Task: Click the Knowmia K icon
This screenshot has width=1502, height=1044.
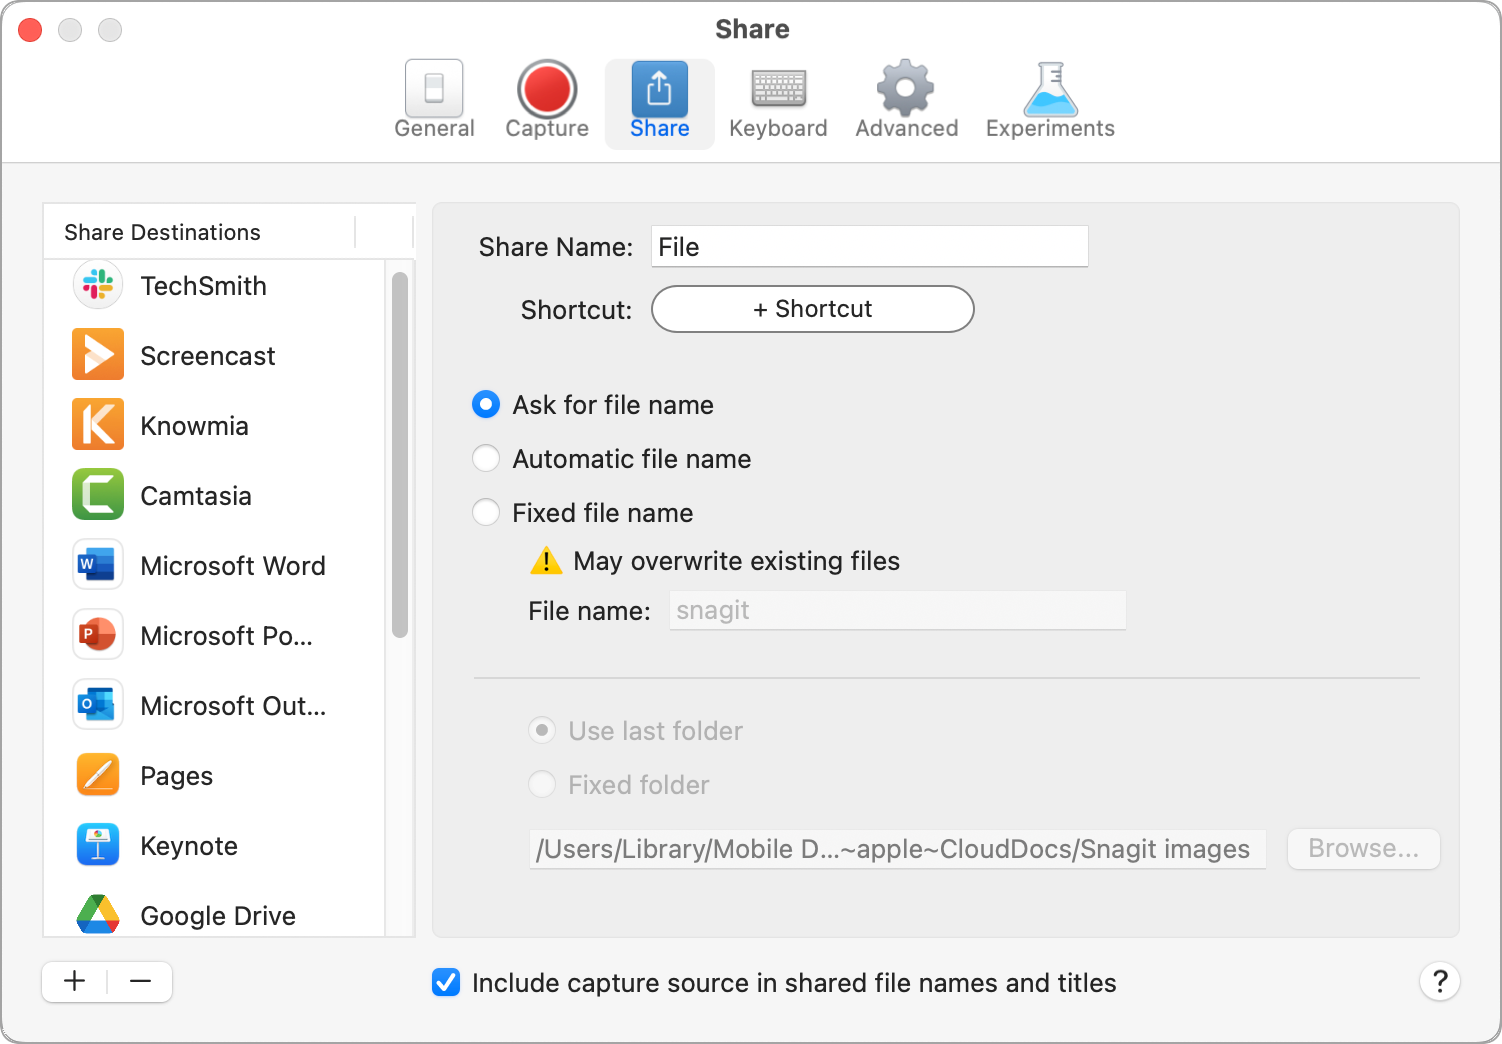Action: click(98, 425)
